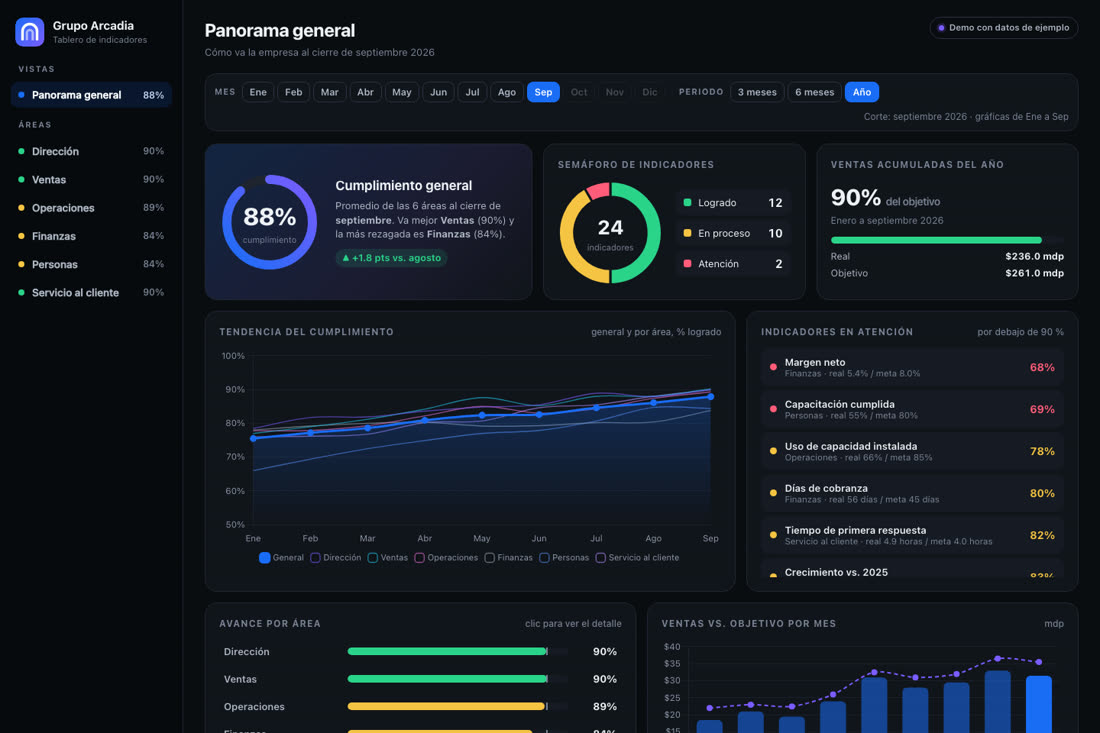Switch to the month Mar
This screenshot has width=1100, height=733.
[329, 92]
